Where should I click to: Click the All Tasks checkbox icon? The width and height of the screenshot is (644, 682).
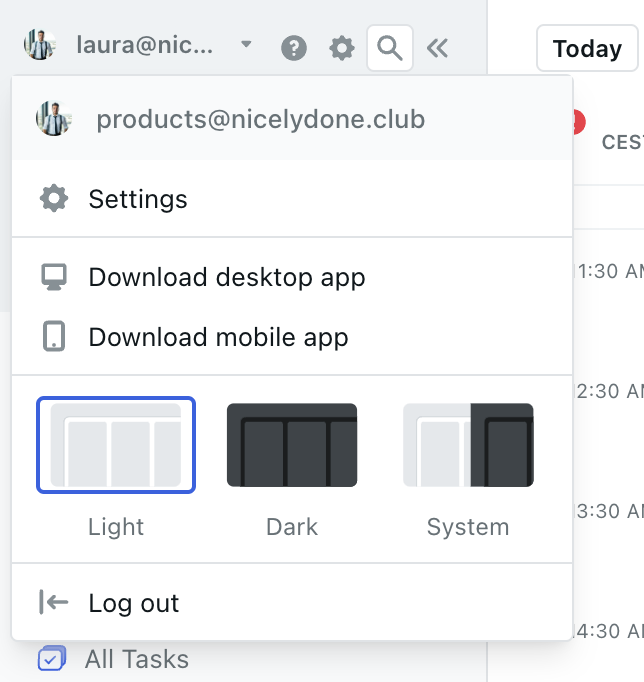pos(51,659)
